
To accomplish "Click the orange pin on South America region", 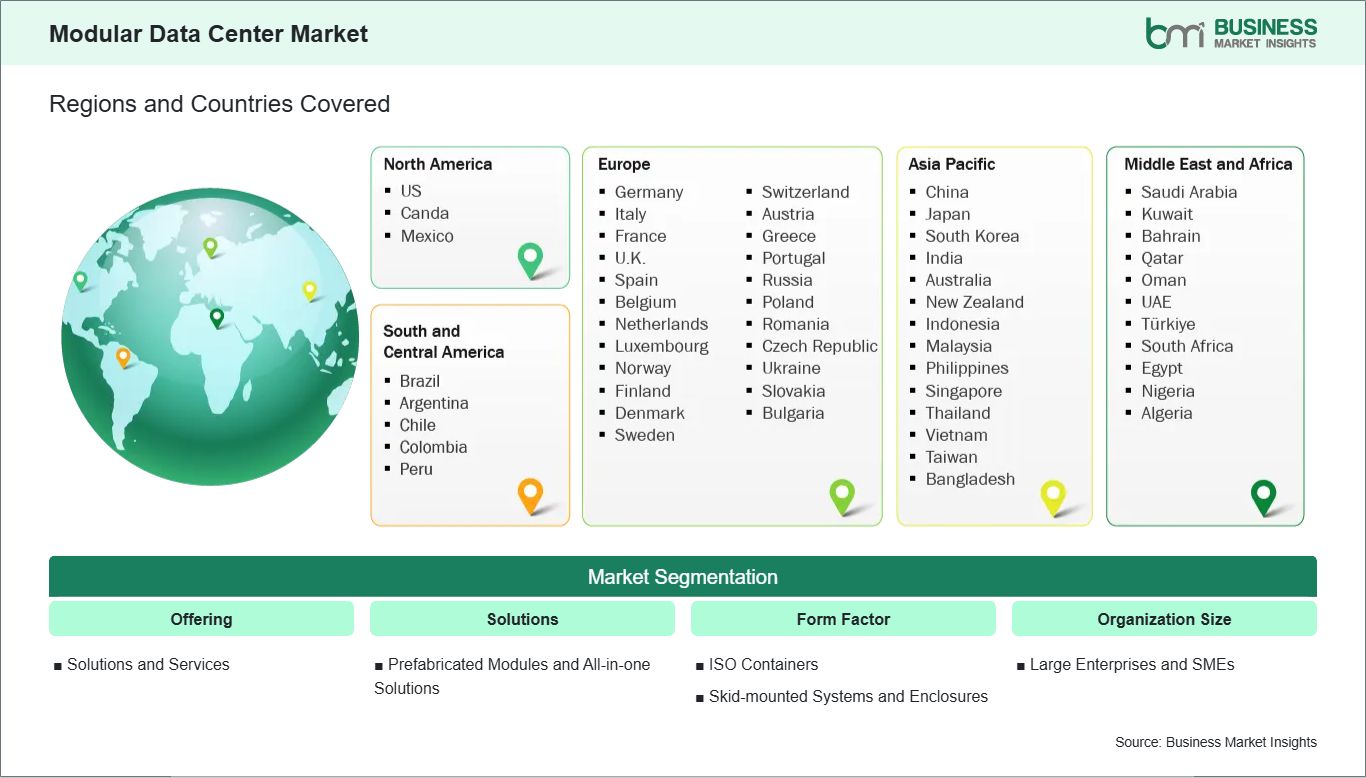I will (124, 354).
